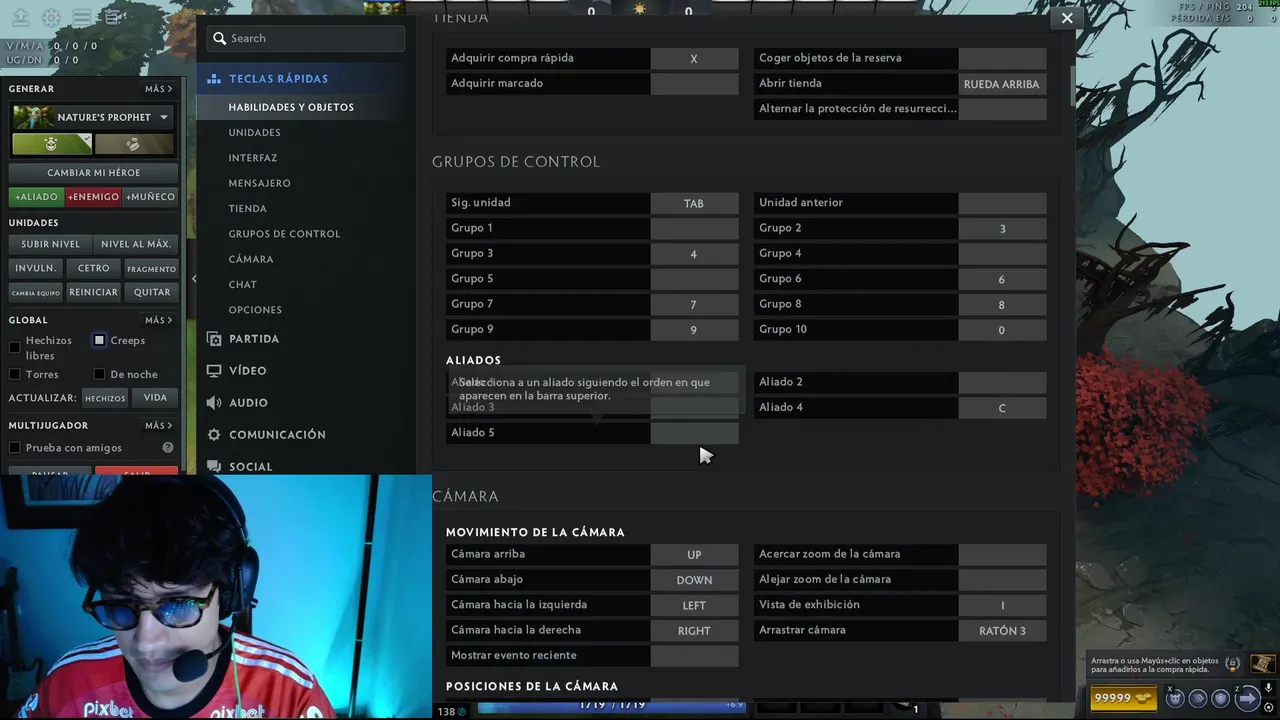This screenshot has height=720, width=1280.
Task: Click the Cambiar mi héroe button
Action: pos(93,173)
